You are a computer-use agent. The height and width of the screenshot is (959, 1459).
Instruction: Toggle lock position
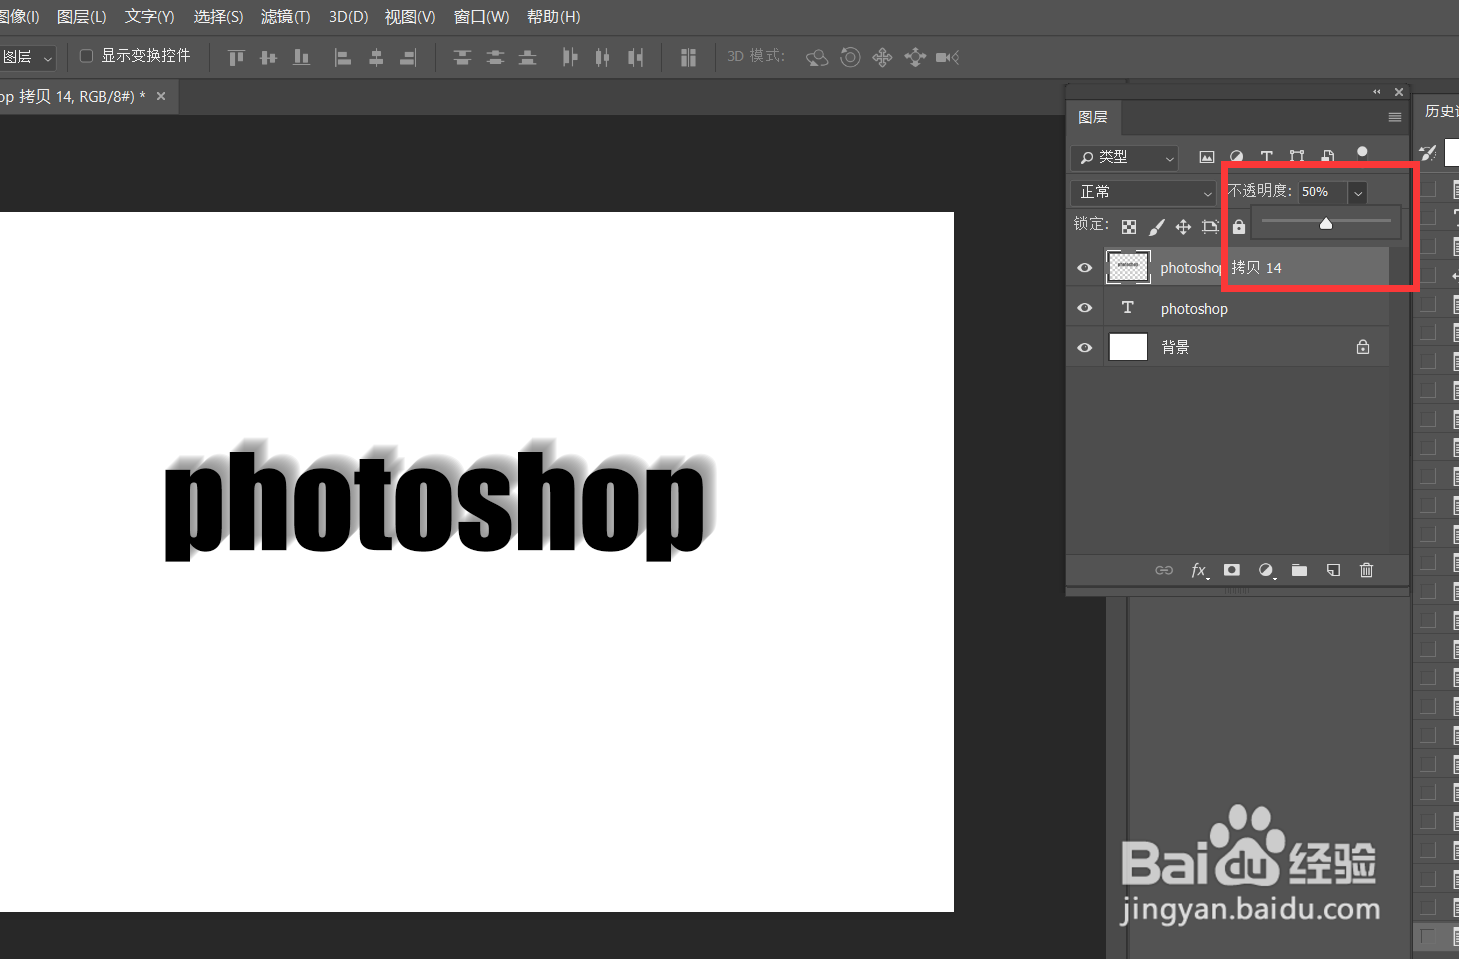coord(1183,227)
